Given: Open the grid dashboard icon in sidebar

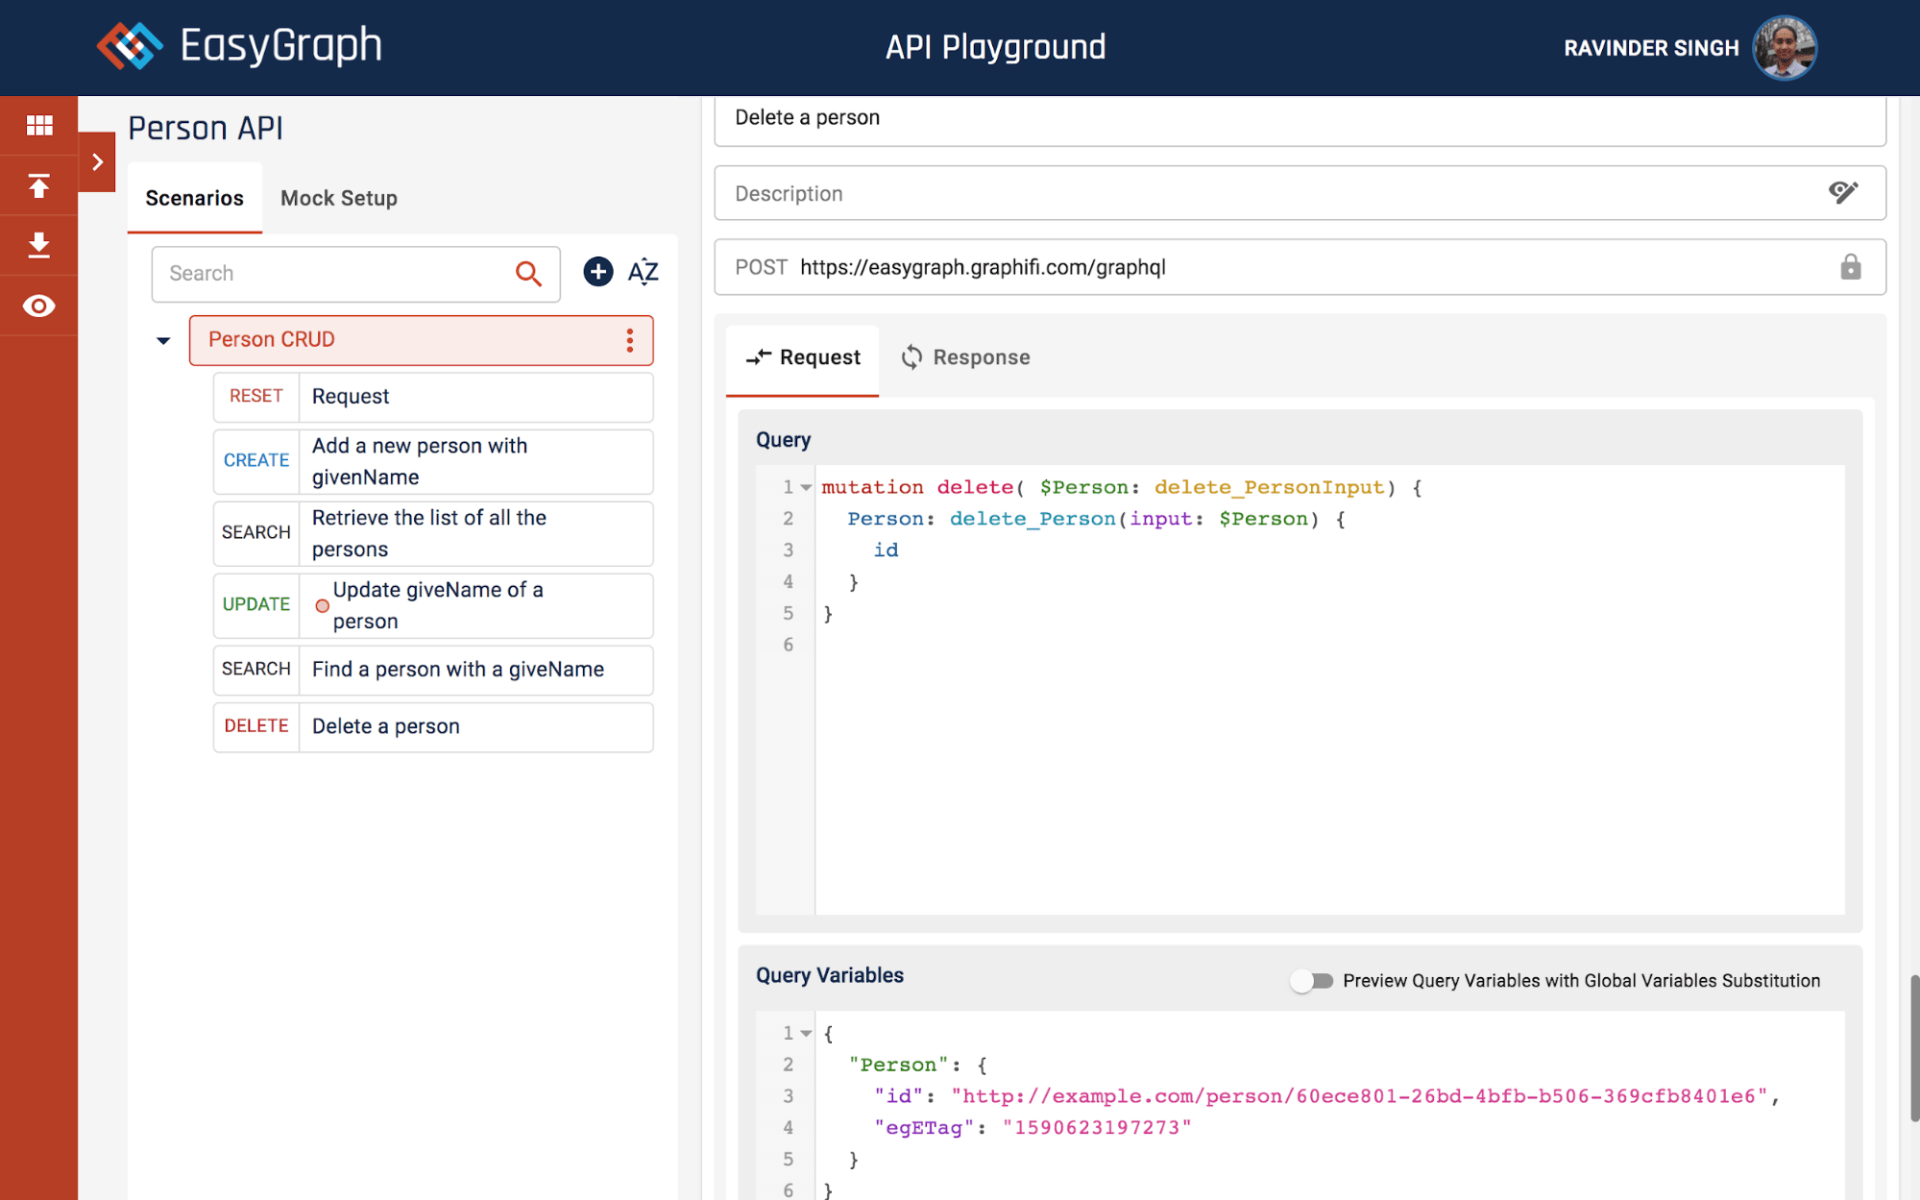Looking at the screenshot, I should click(39, 125).
